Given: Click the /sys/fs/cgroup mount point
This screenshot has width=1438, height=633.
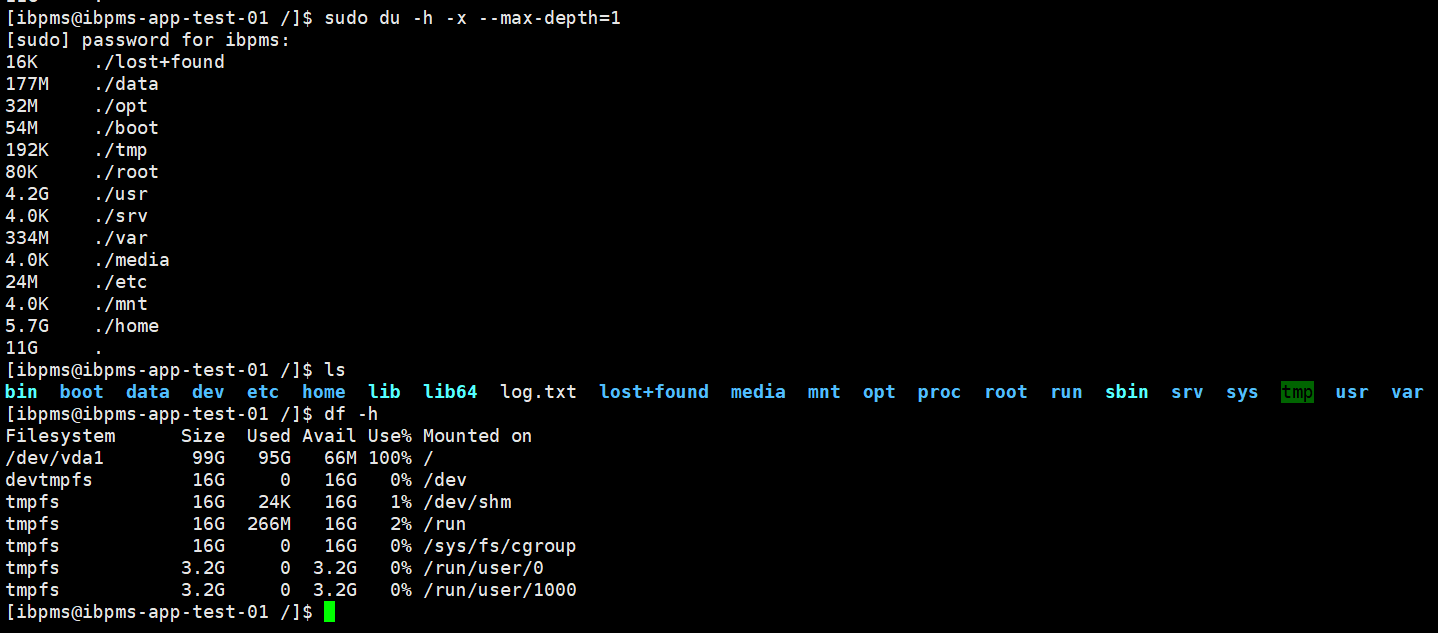Looking at the screenshot, I should 499,546.
